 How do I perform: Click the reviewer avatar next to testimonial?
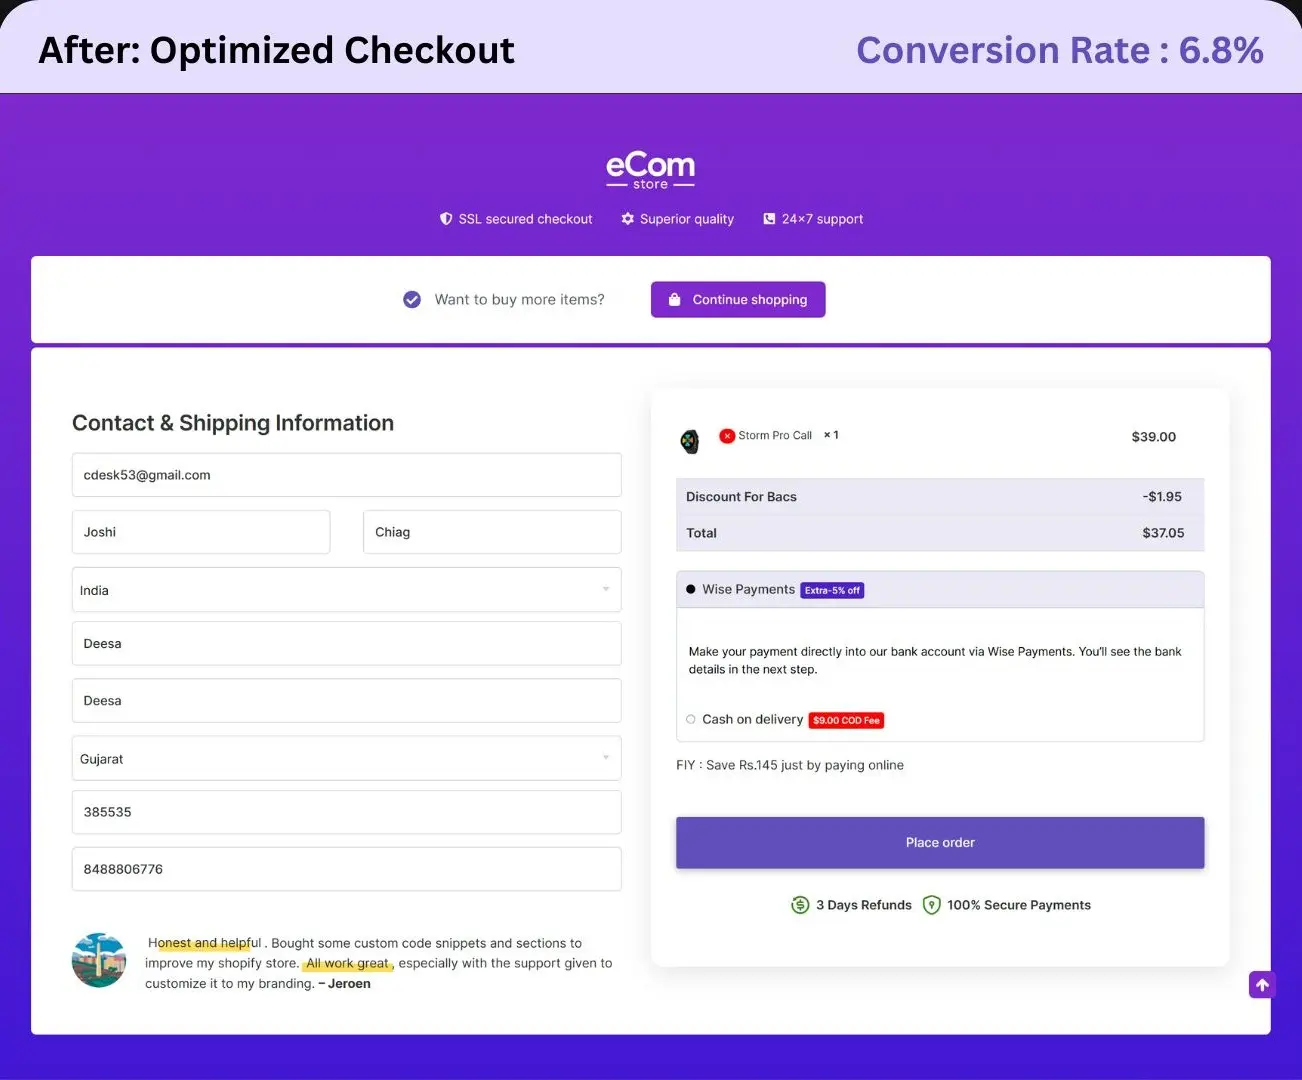click(x=99, y=961)
